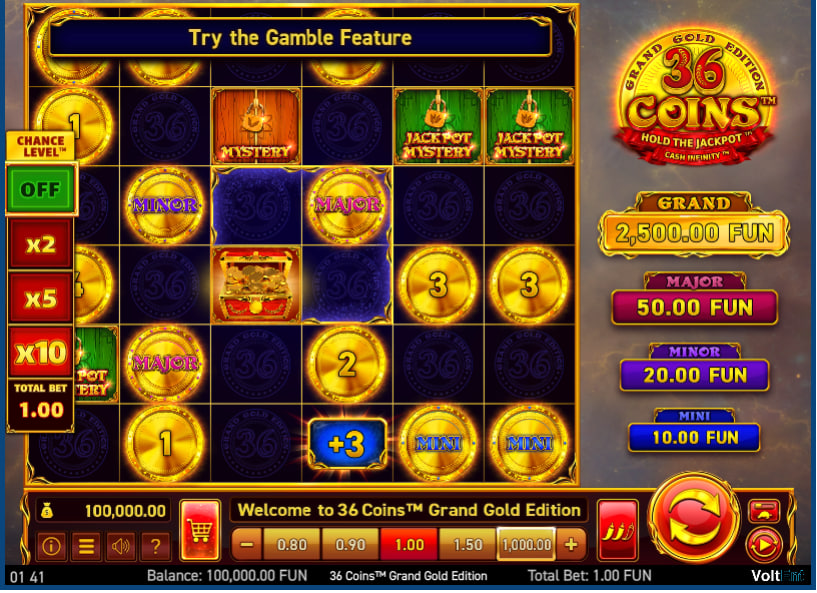Click the turbo mode icon above autoplay
This screenshot has height=593, width=817.
point(764,511)
